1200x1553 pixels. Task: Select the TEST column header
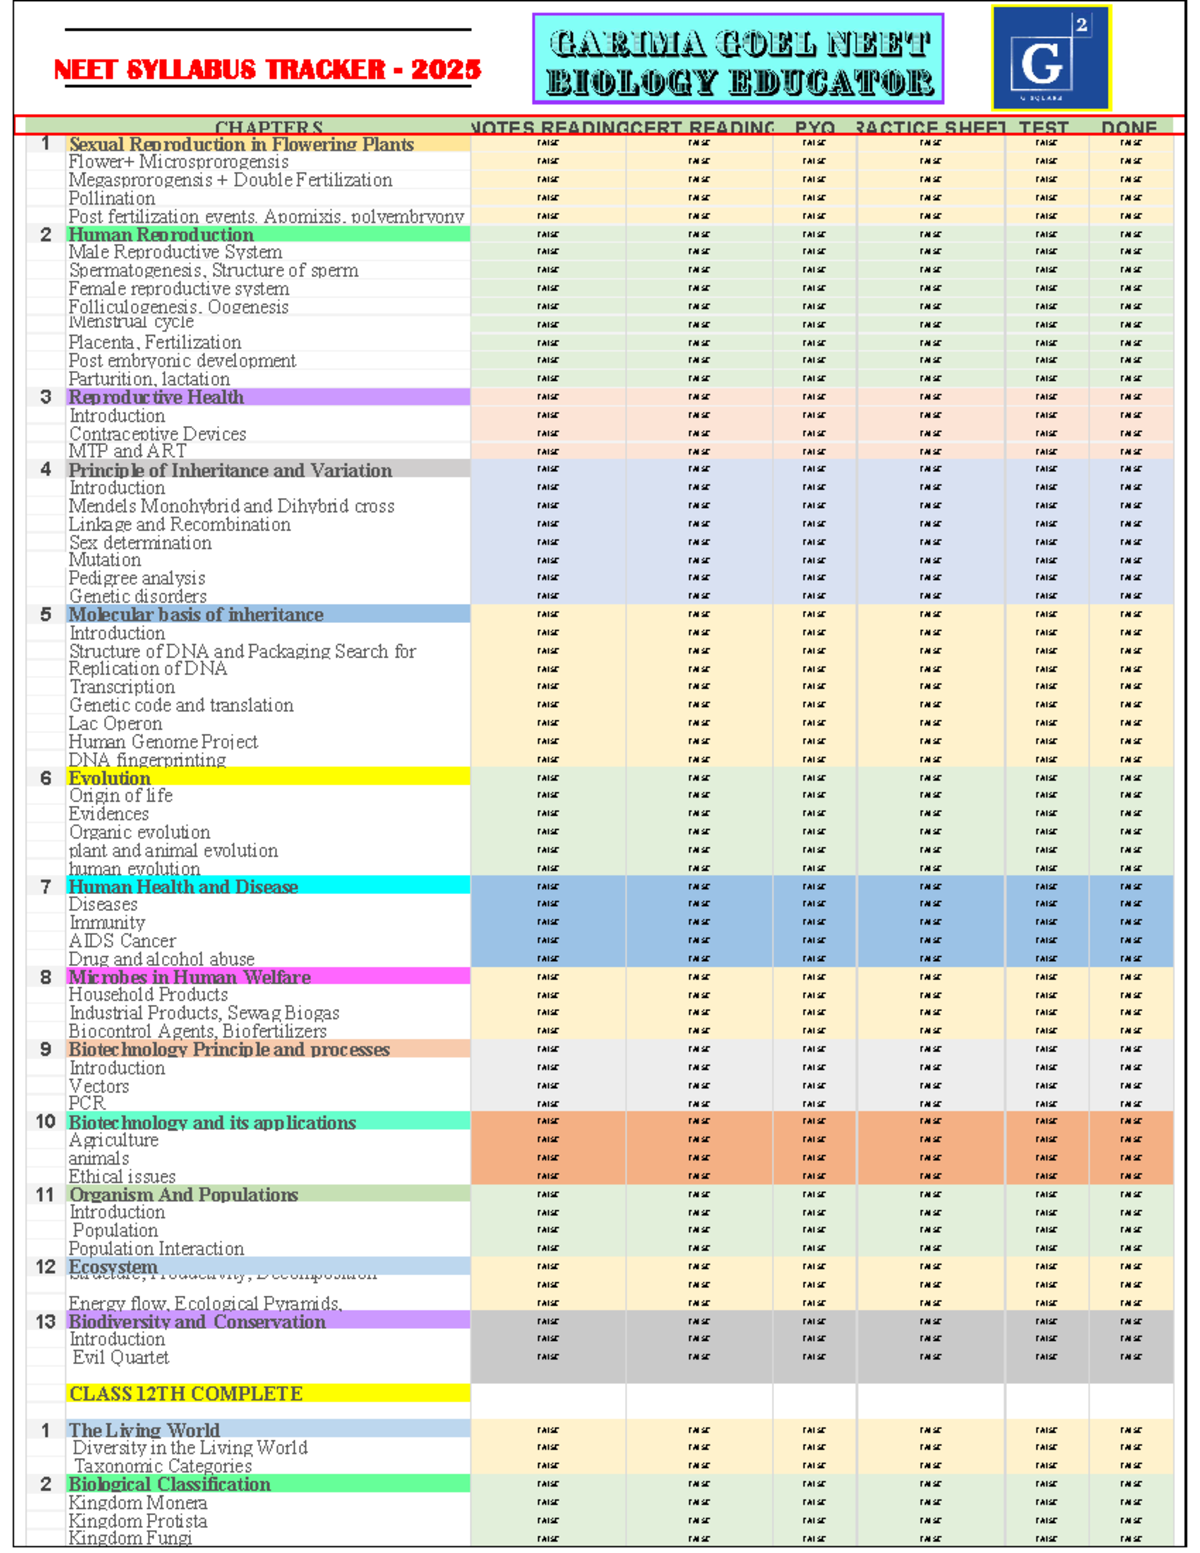[1044, 127]
